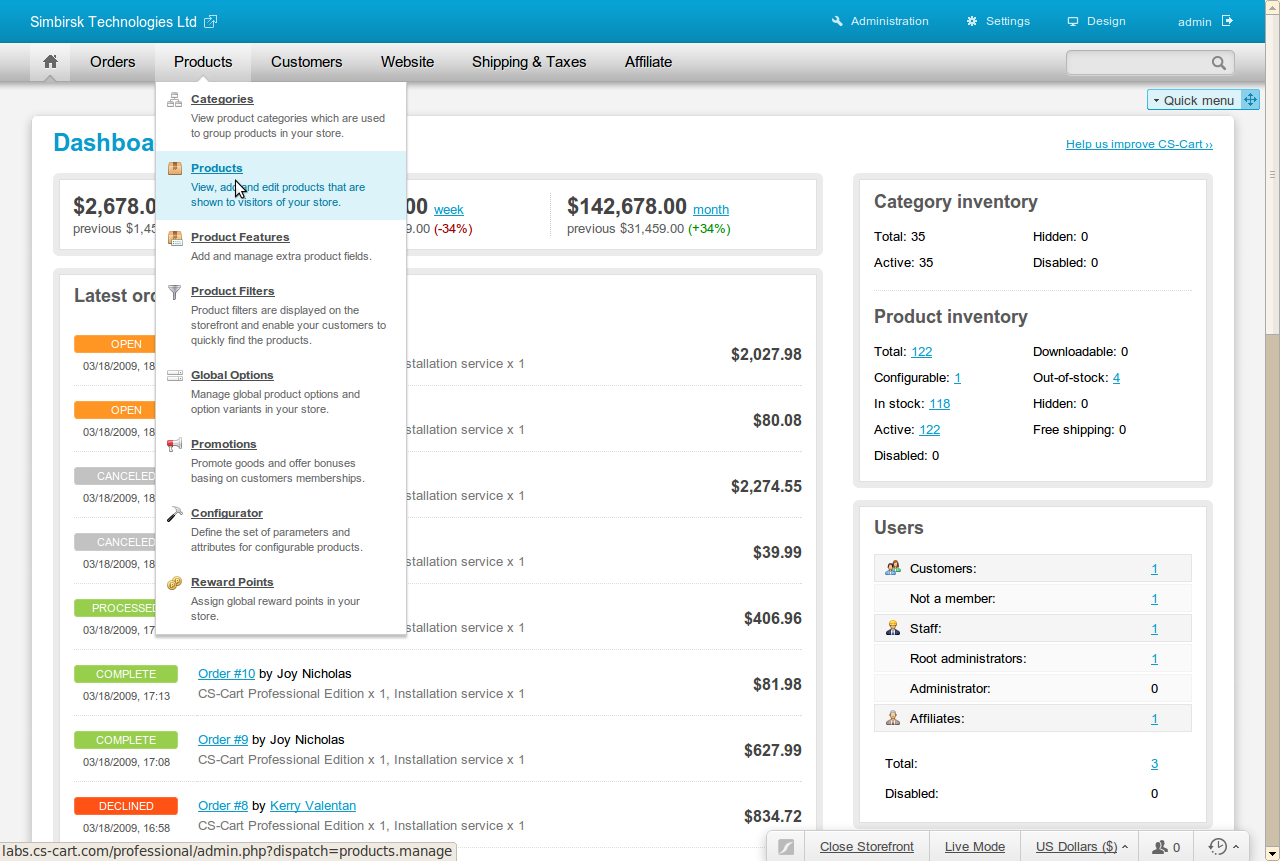Image resolution: width=1280 pixels, height=861 pixels.
Task: Expand the history clock dropdown
Action: [x=1223, y=847]
